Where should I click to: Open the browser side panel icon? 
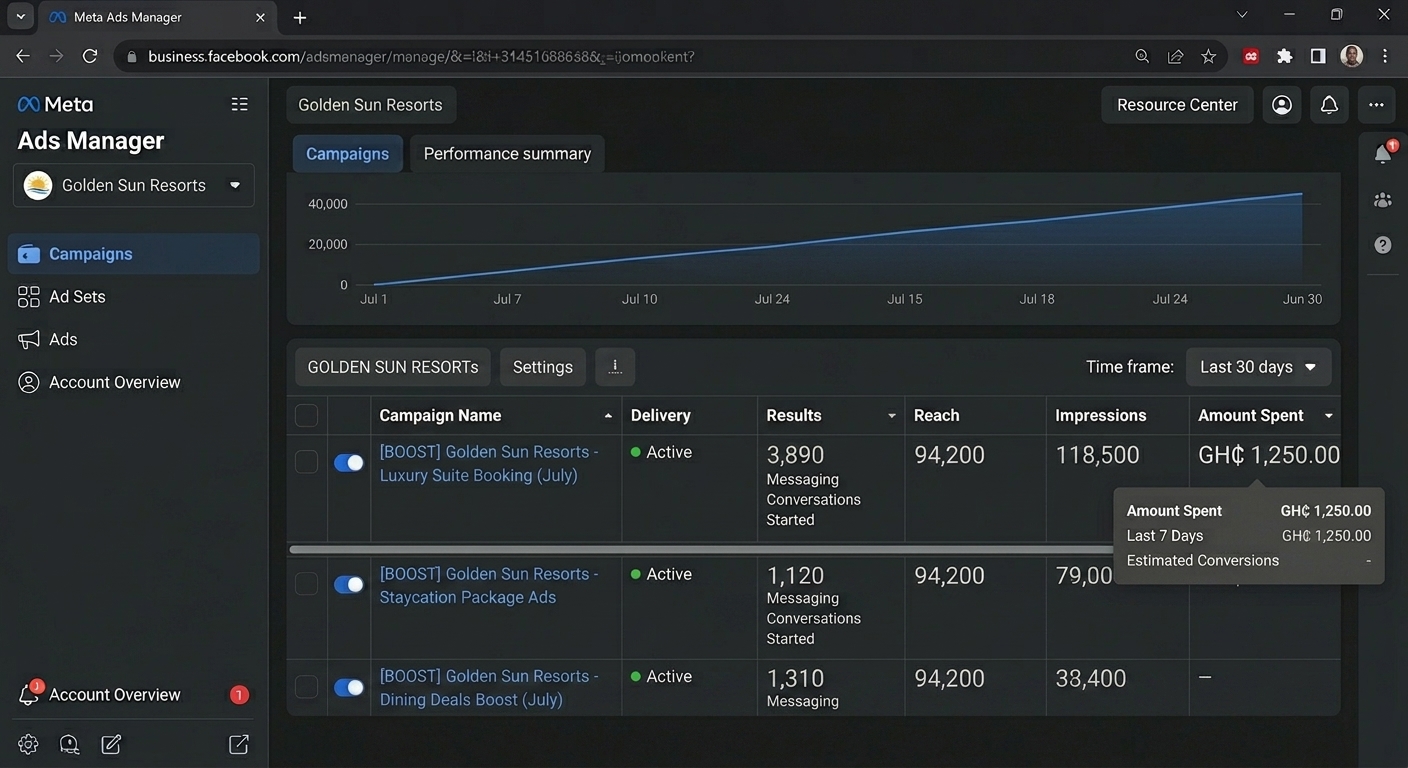pyautogui.click(x=1318, y=57)
